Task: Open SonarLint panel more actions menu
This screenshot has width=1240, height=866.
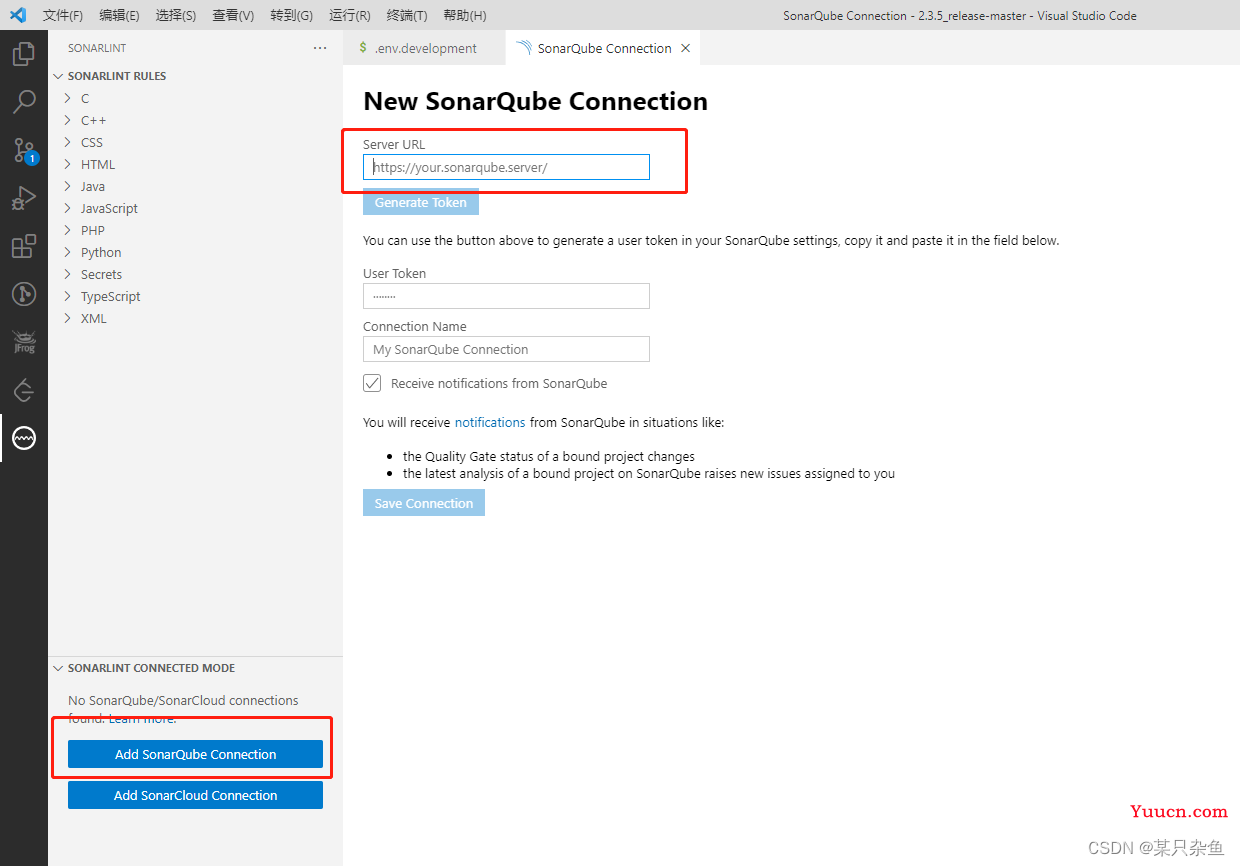Action: coord(320,48)
